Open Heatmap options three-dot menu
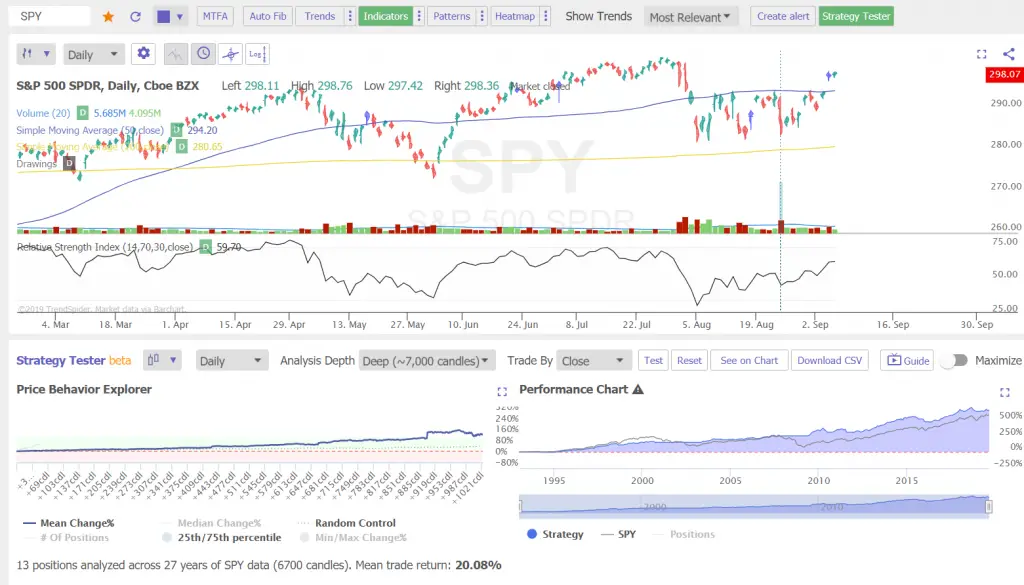The width and height of the screenshot is (1024, 585). (546, 16)
